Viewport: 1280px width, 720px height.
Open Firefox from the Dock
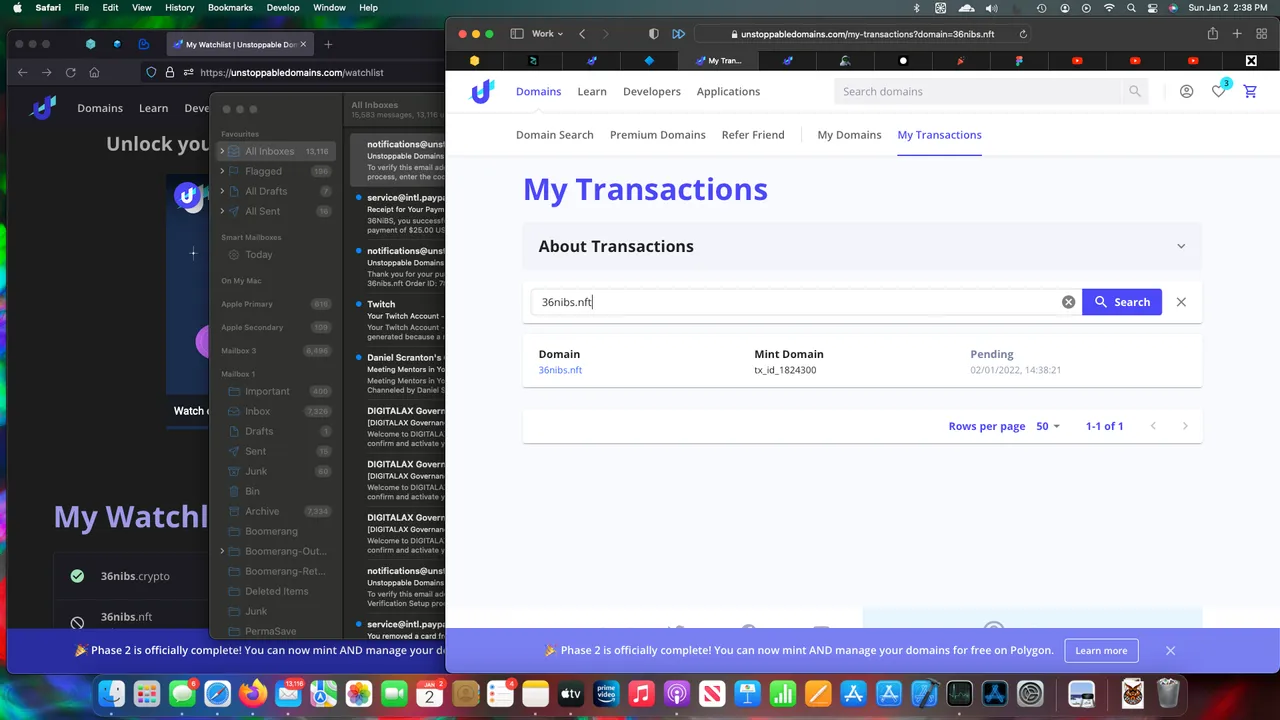(x=253, y=693)
